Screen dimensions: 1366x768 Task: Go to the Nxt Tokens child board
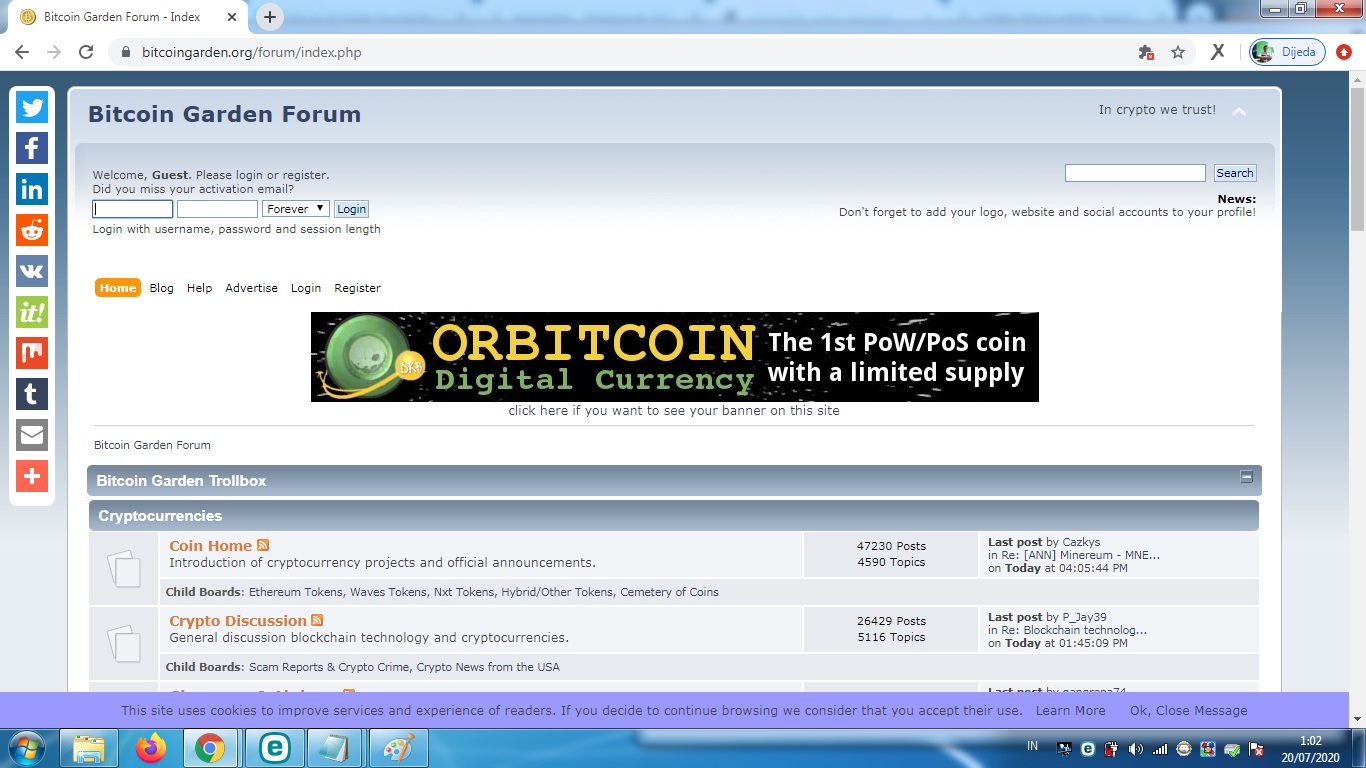464,592
